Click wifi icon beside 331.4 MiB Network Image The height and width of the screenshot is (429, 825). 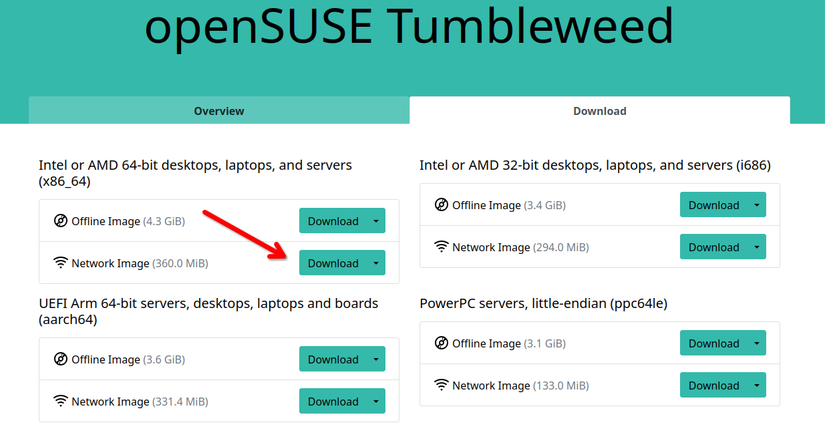[x=61, y=401]
